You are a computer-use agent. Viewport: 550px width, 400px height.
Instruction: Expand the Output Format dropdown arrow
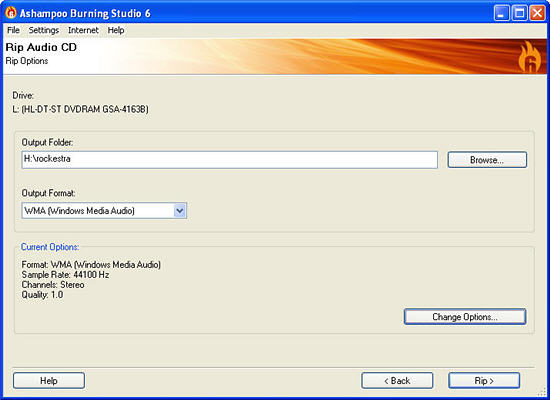pos(180,211)
